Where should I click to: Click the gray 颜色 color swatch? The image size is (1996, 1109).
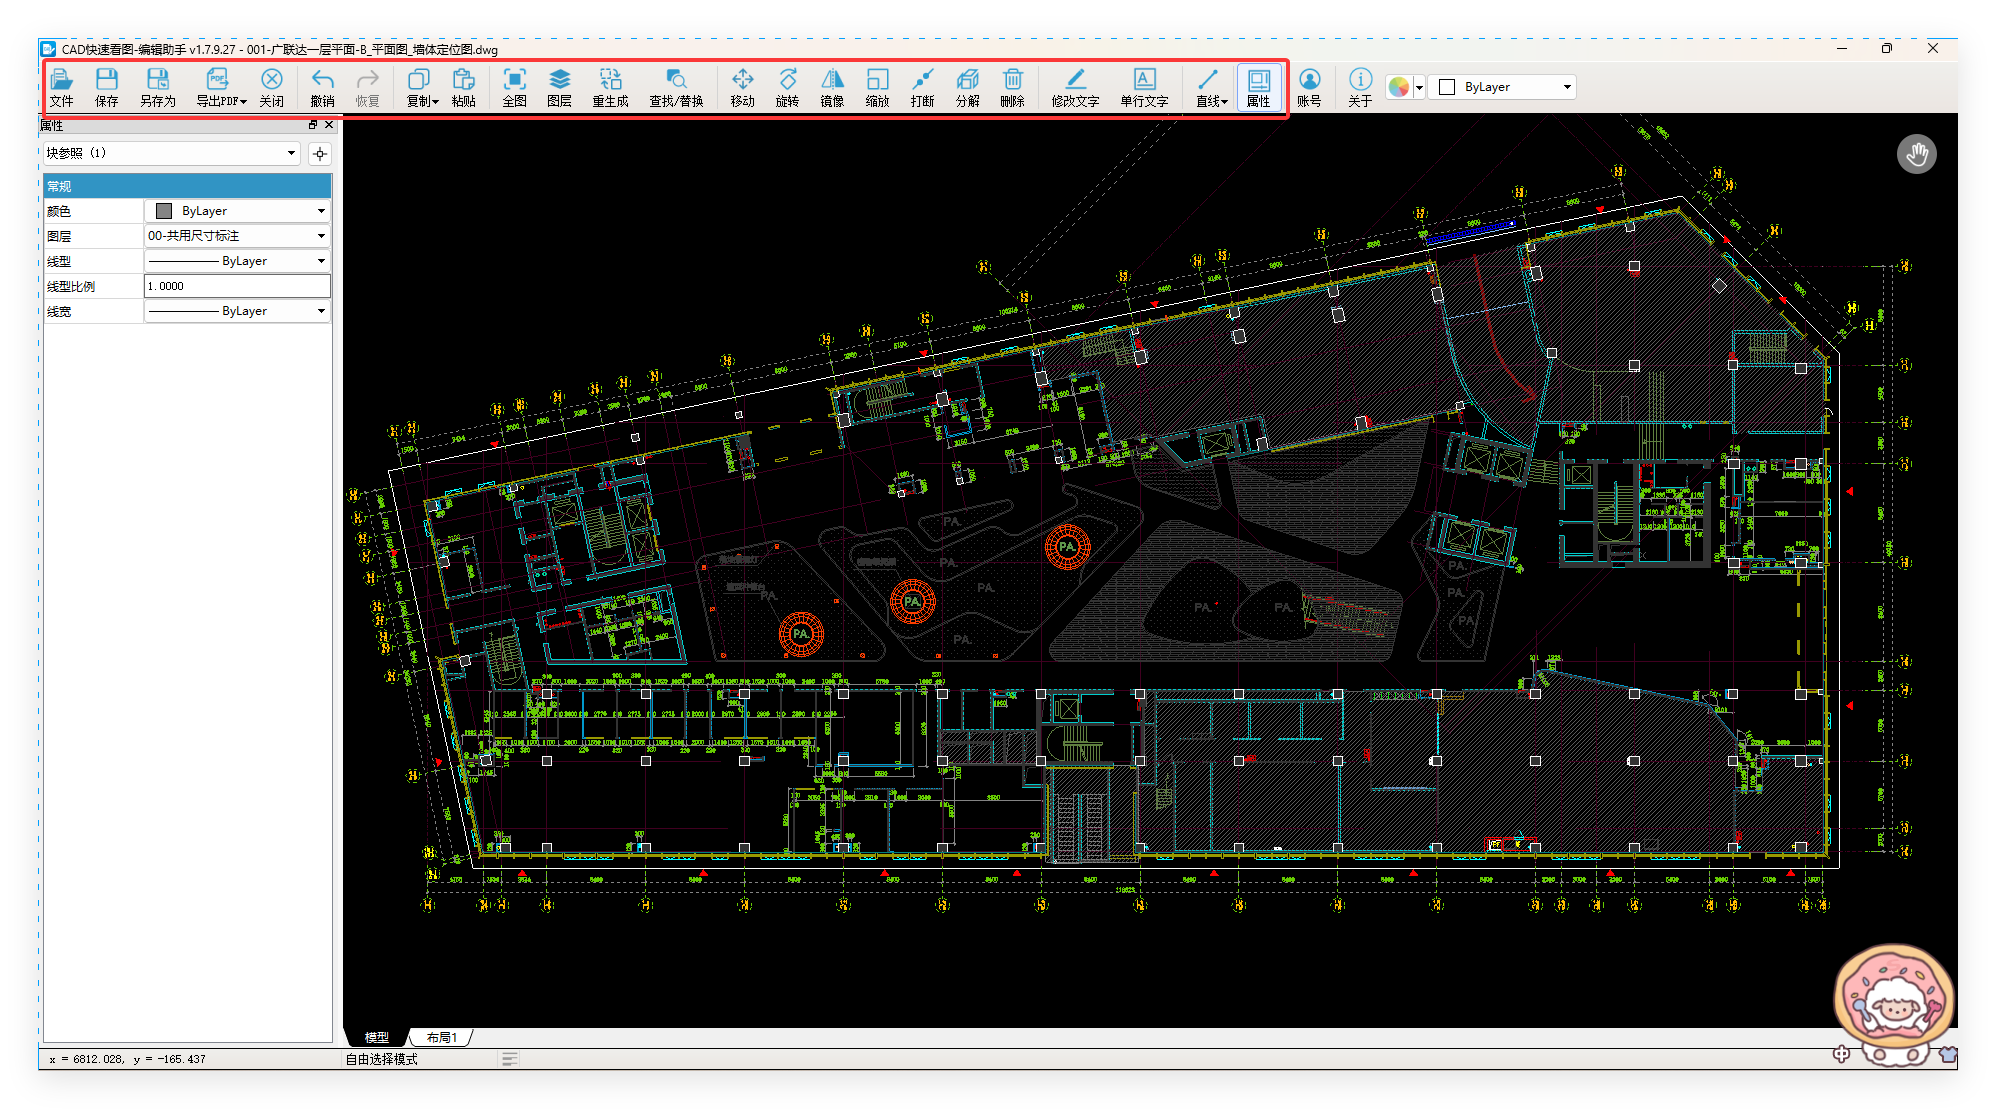click(164, 211)
